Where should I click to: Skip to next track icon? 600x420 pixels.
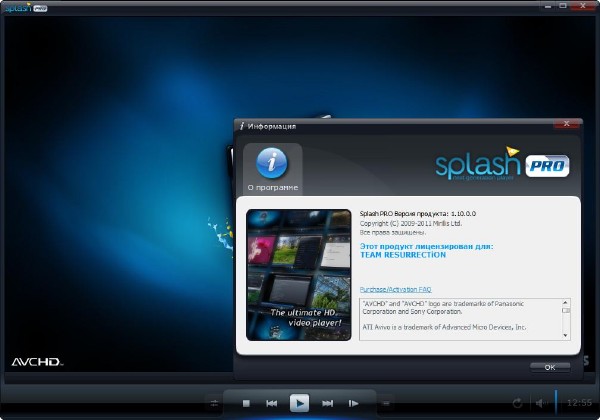click(x=327, y=403)
